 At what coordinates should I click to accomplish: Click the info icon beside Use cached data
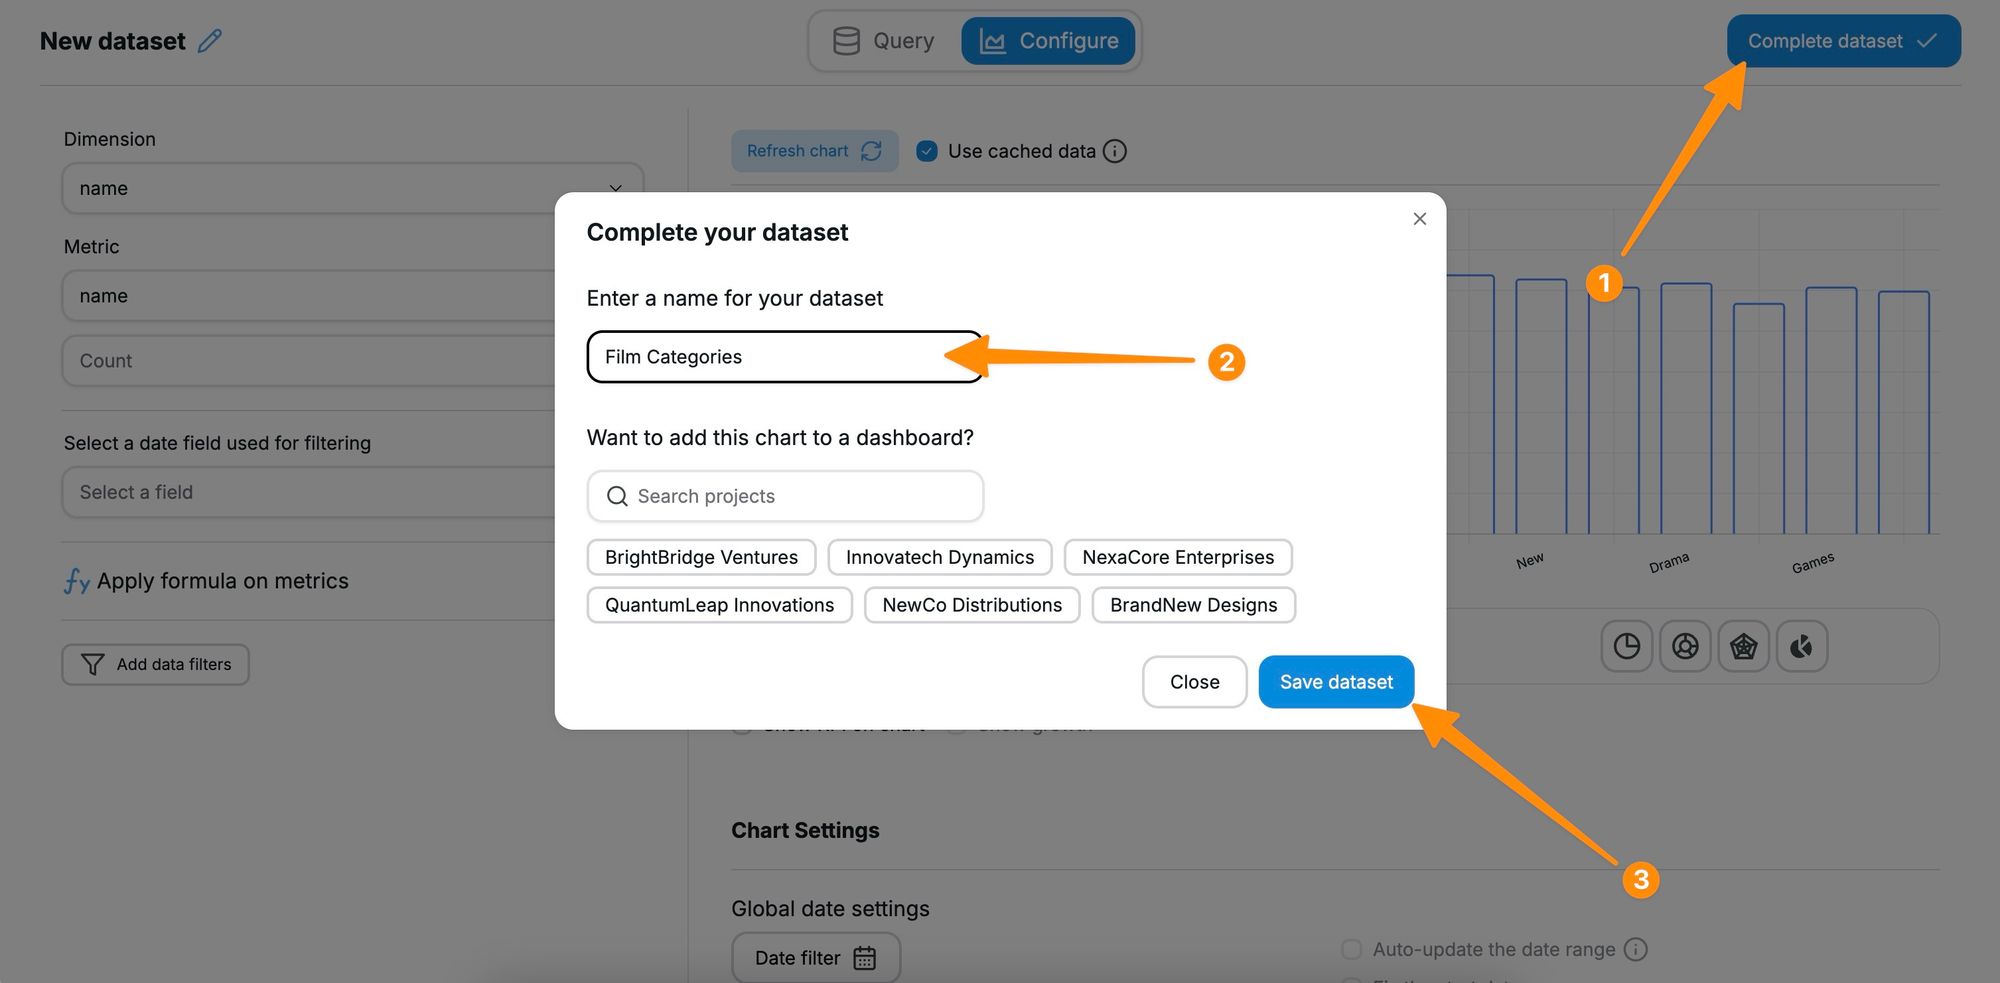1114,151
